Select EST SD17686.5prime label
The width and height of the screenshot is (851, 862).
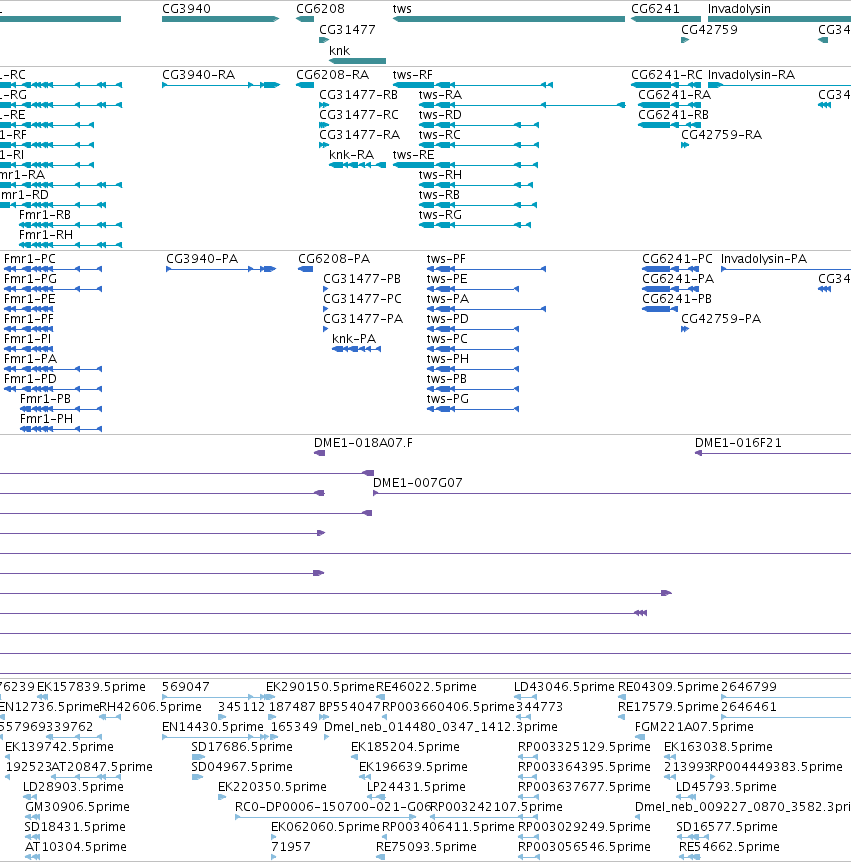pyautogui.click(x=242, y=747)
